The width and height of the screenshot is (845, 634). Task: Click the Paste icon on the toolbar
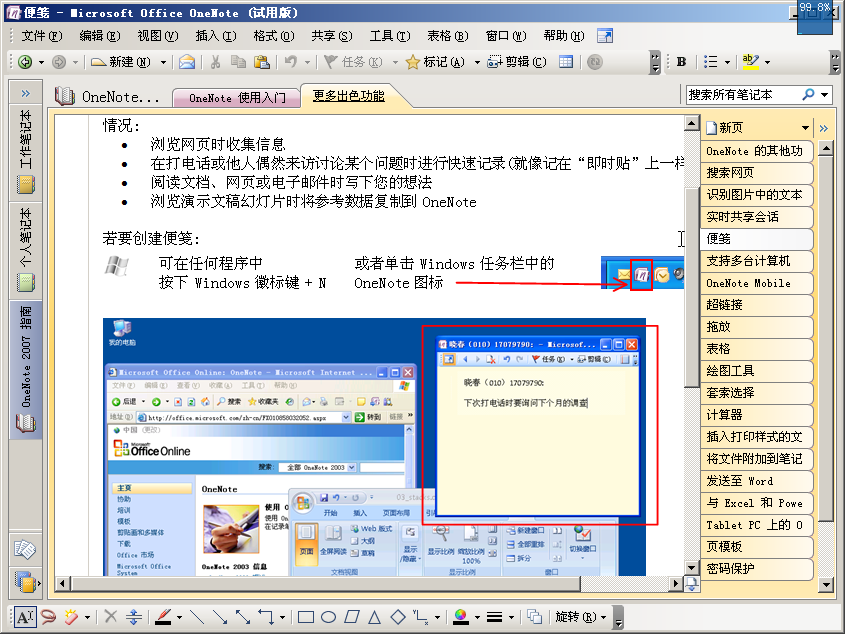[262, 62]
